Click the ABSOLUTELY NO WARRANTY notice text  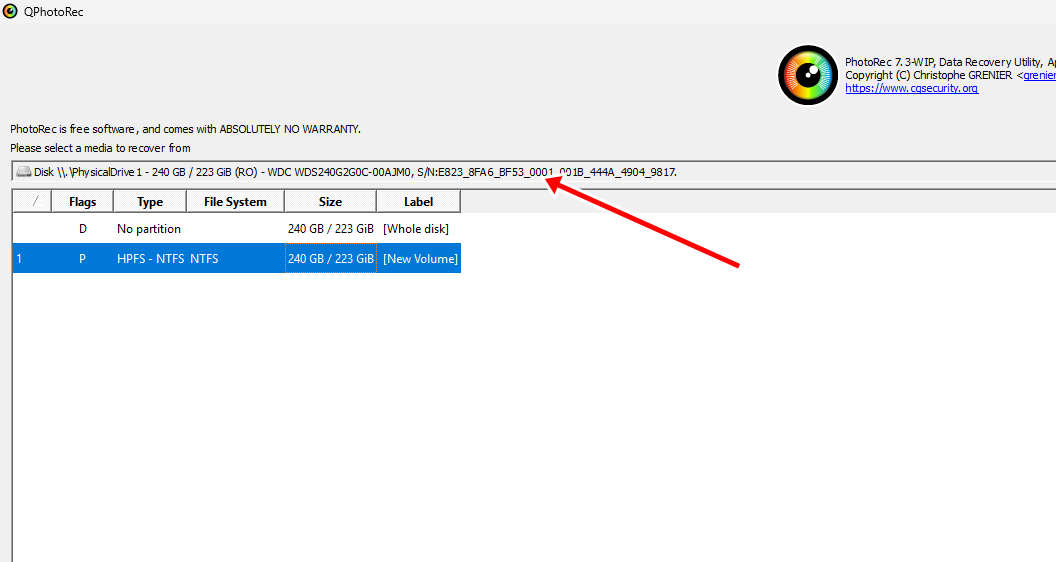(x=185, y=129)
